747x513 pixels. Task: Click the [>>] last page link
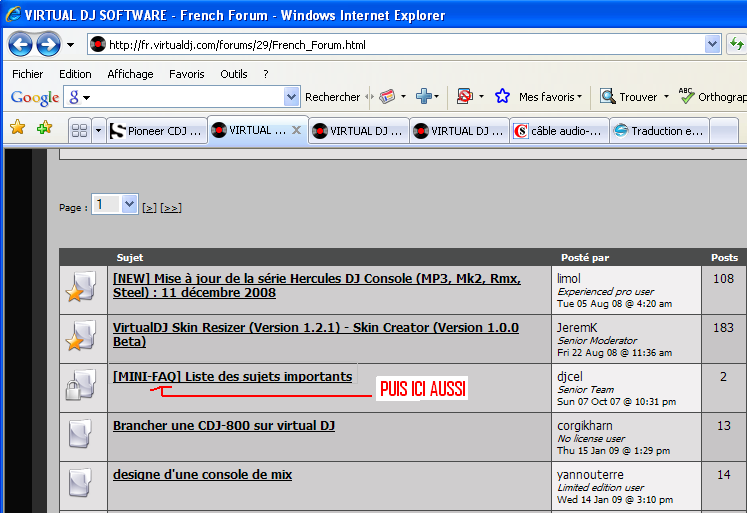coord(171,208)
